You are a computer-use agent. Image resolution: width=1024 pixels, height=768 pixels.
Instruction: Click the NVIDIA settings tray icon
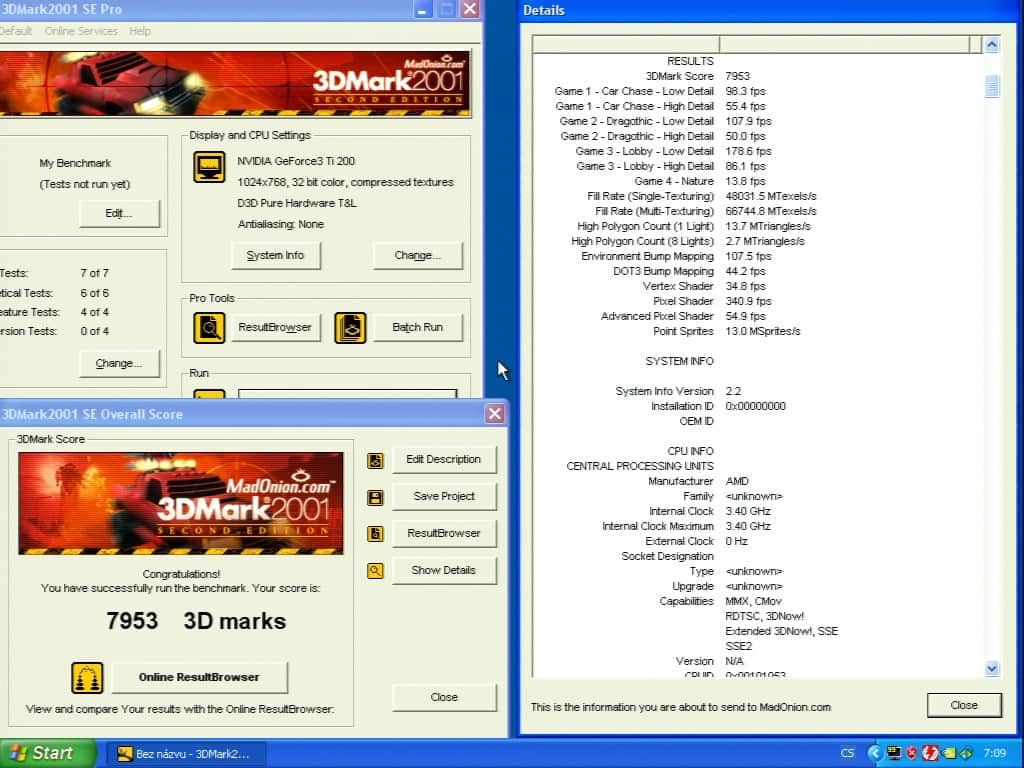pyautogui.click(x=949, y=753)
